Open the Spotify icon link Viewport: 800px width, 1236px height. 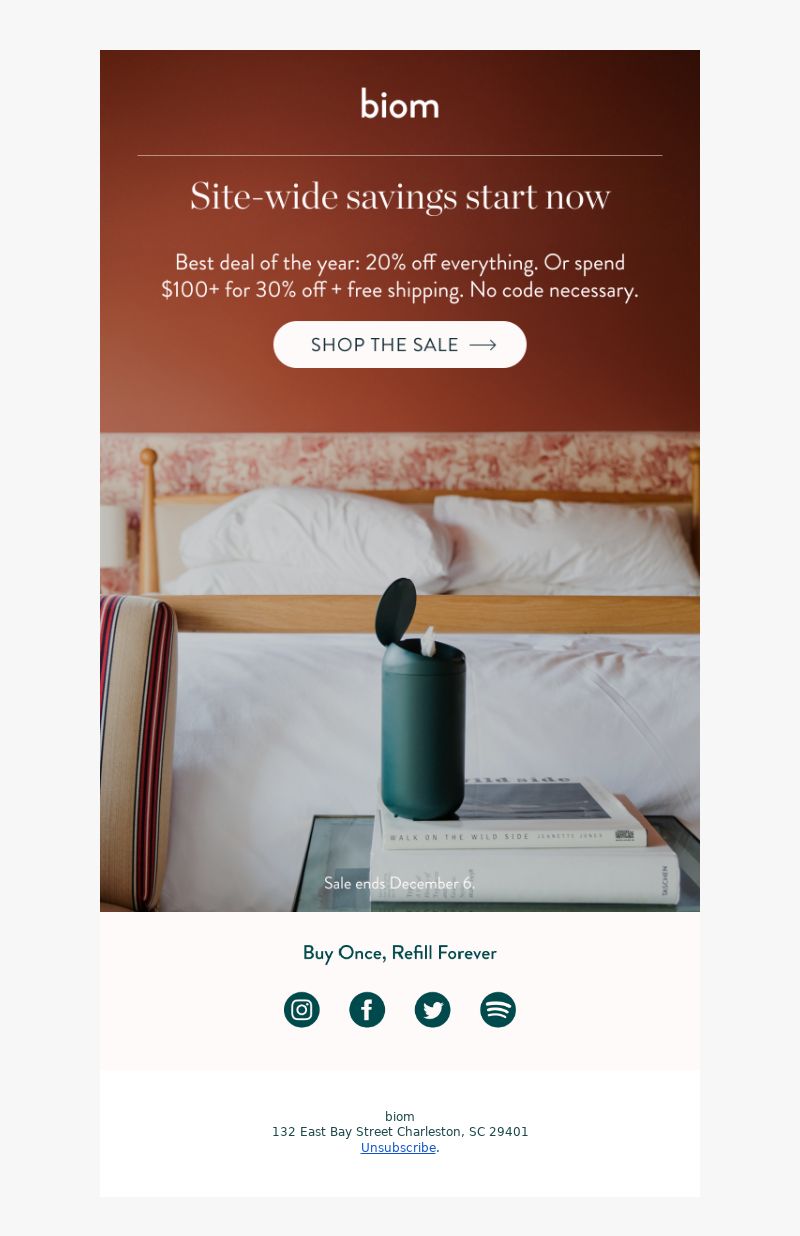498,1009
